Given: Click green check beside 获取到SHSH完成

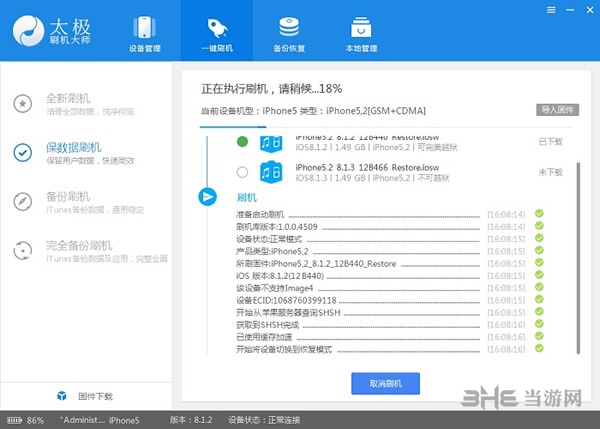Looking at the screenshot, I should click(539, 324).
